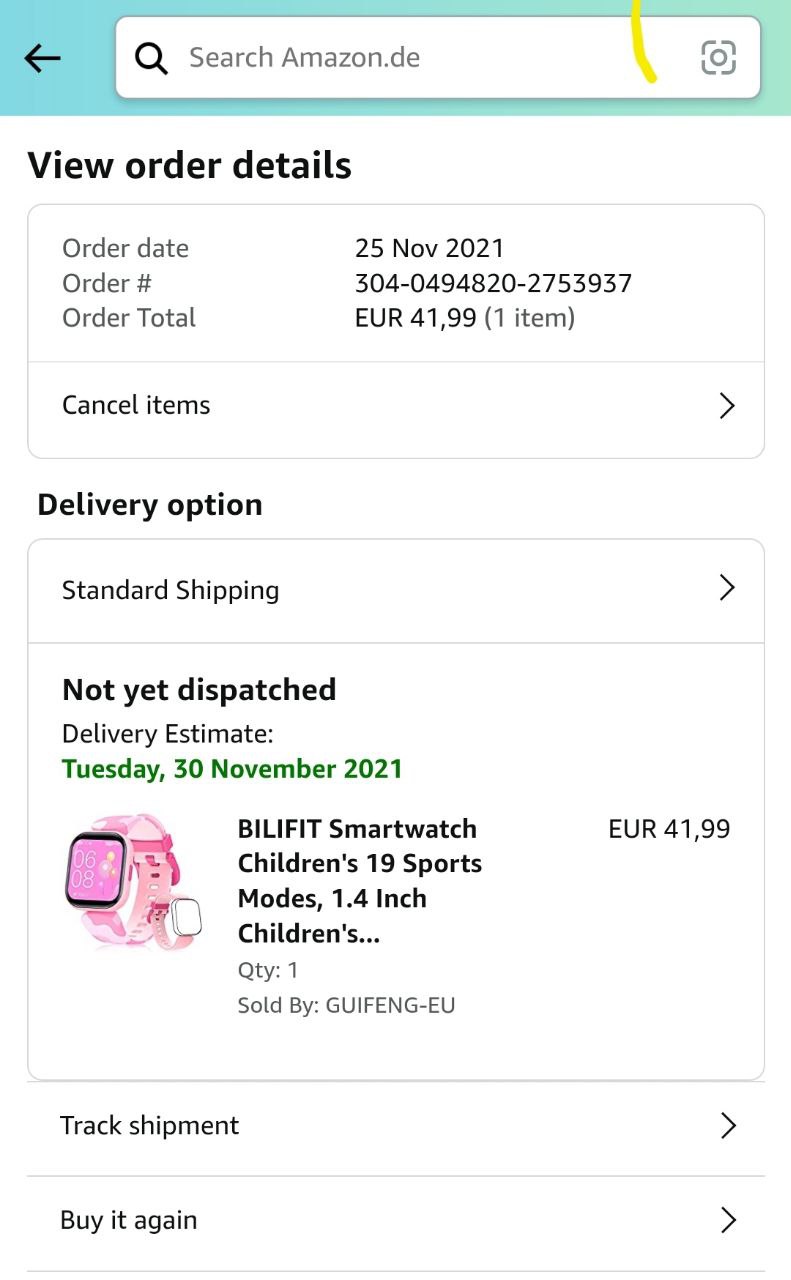Tap the View order details heading

(x=190, y=165)
